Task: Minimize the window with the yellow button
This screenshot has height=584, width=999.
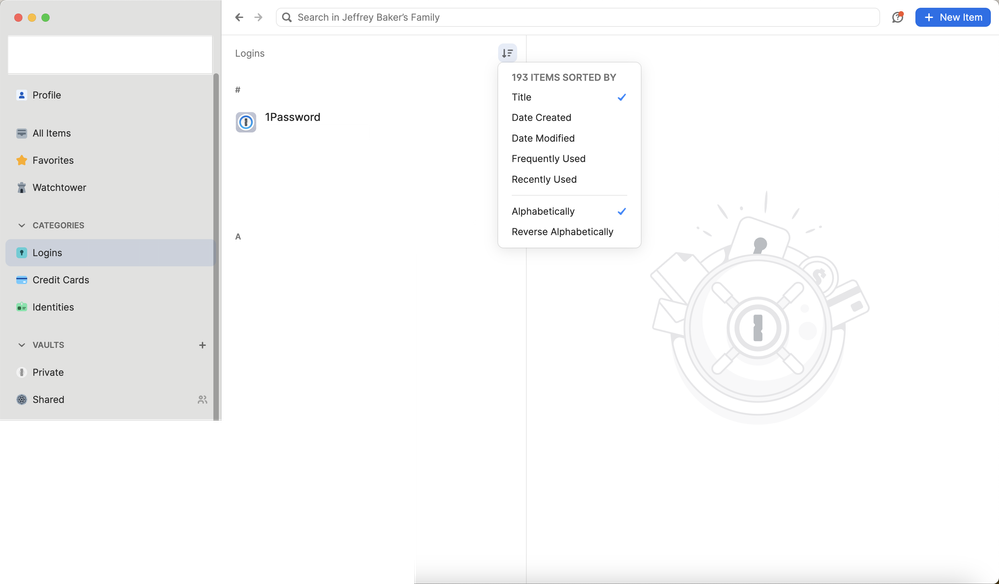Action: tap(32, 18)
